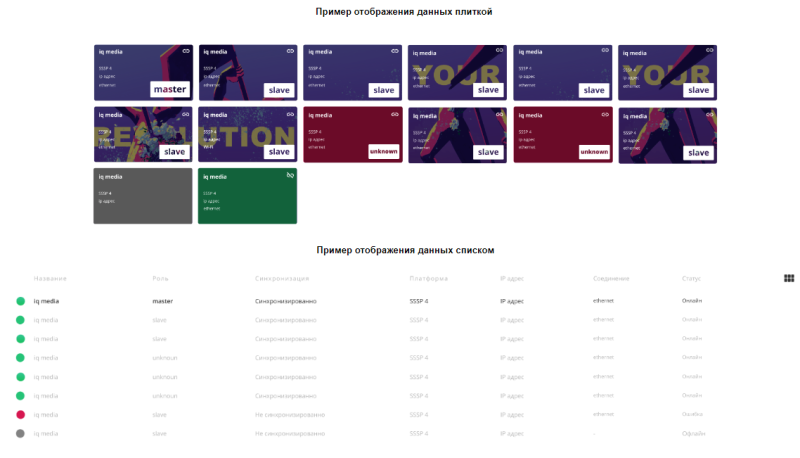Click the "Платформа" column header
This screenshot has height=458, width=800.
[x=428, y=279]
